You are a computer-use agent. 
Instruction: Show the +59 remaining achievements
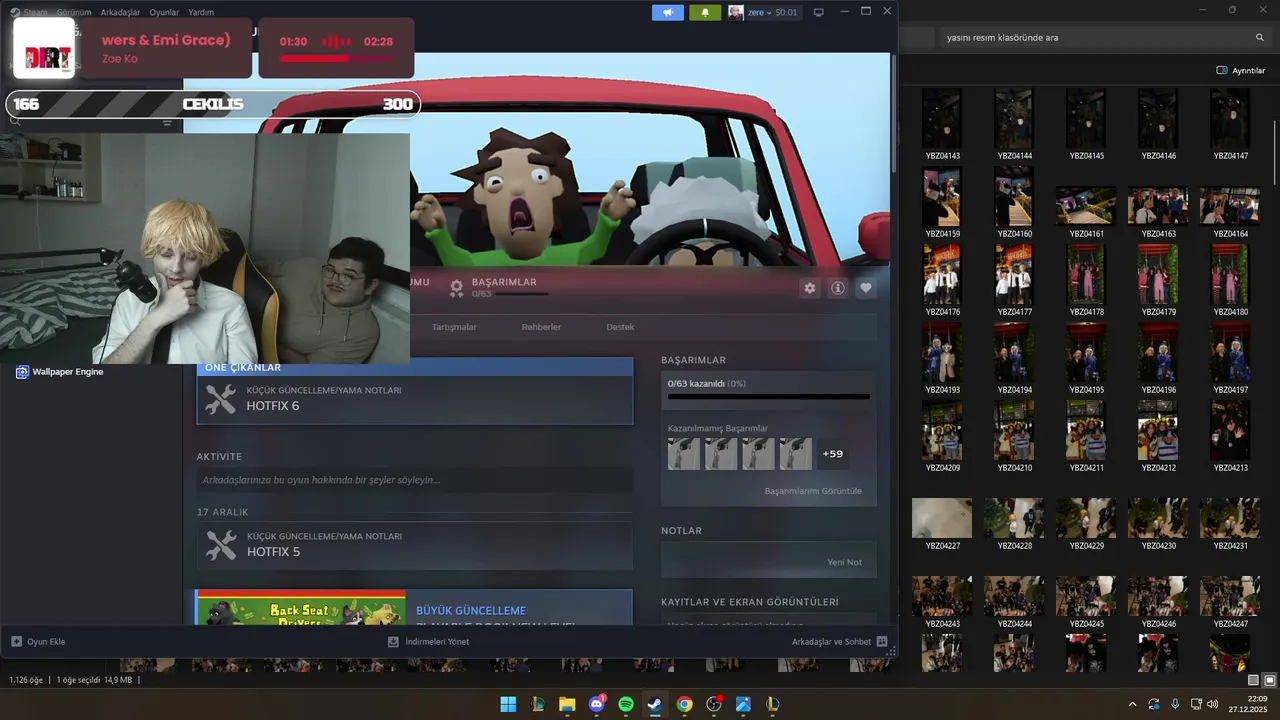point(833,454)
